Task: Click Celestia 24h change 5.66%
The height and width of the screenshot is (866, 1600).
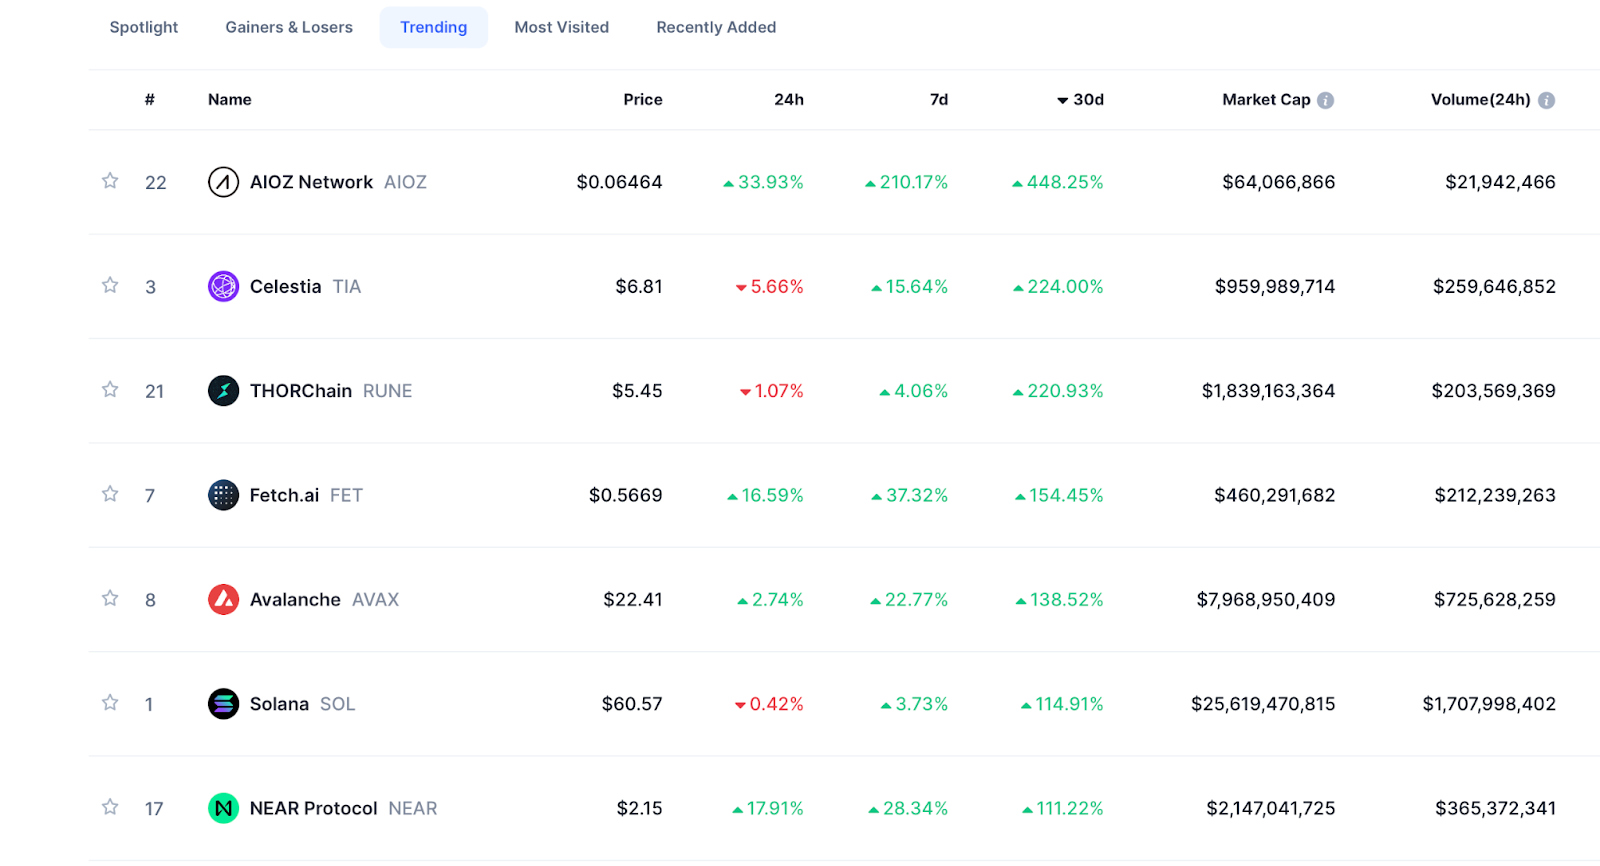Action: (x=769, y=286)
